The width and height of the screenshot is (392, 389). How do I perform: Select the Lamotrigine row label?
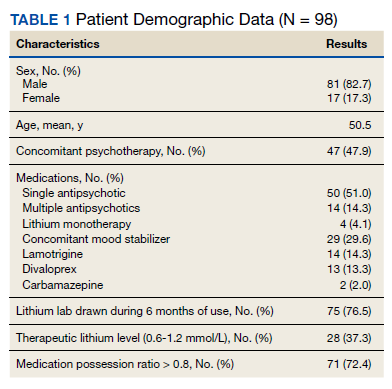52,254
